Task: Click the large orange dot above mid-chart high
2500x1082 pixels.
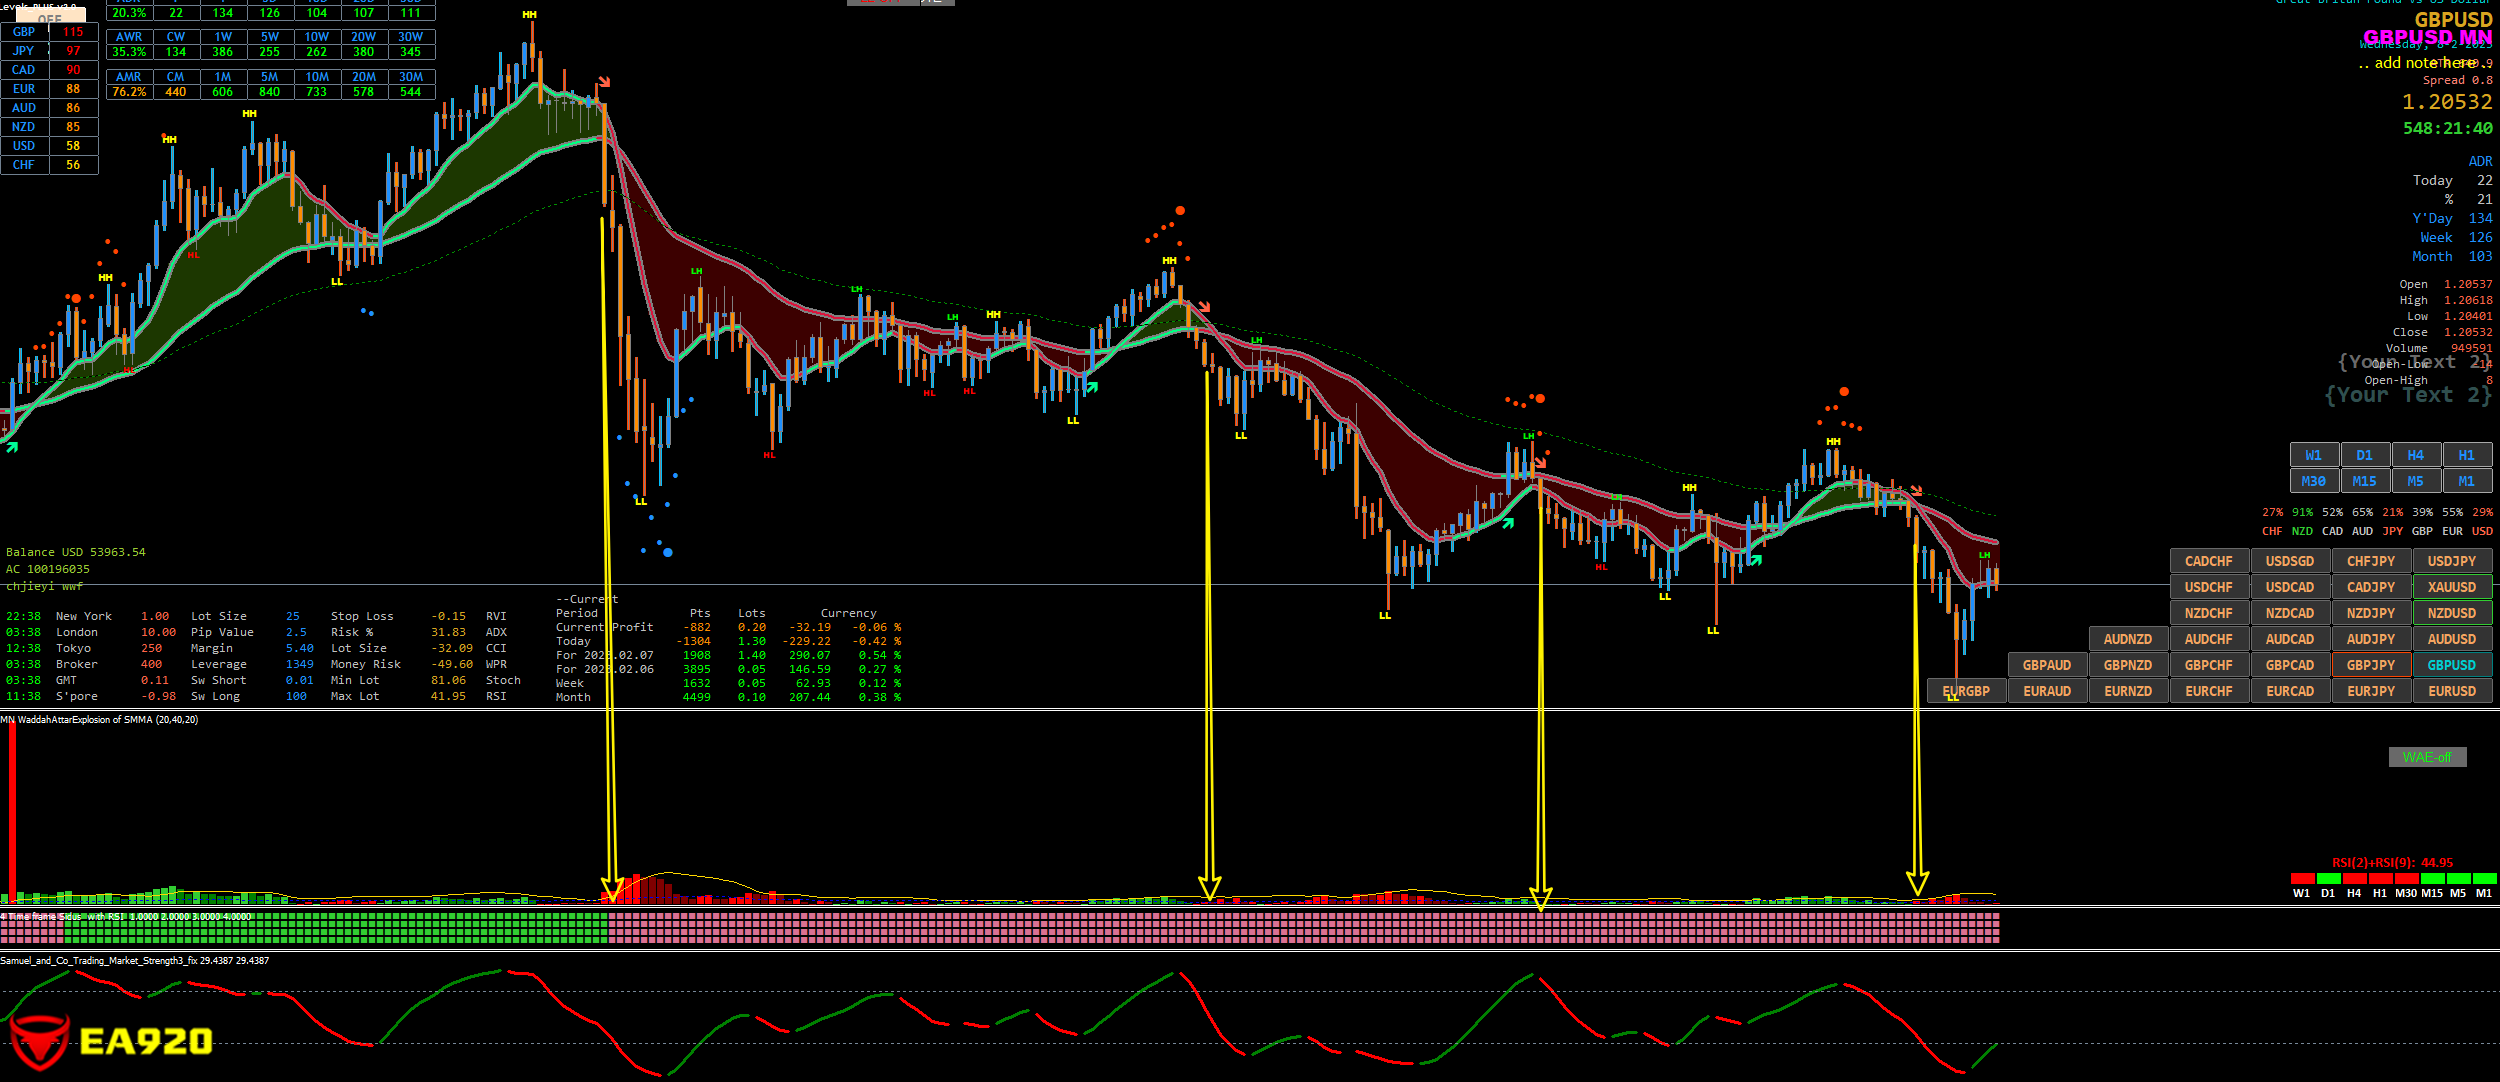Action: pos(1180,211)
